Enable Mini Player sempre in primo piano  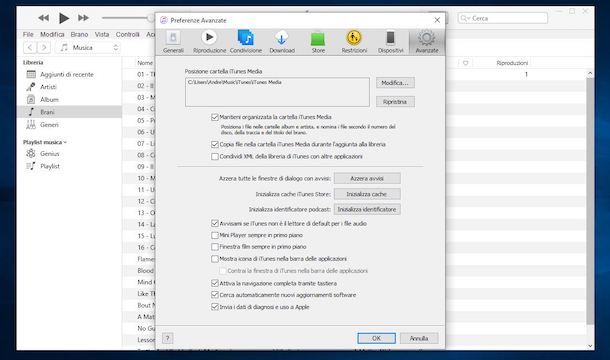click(x=215, y=235)
